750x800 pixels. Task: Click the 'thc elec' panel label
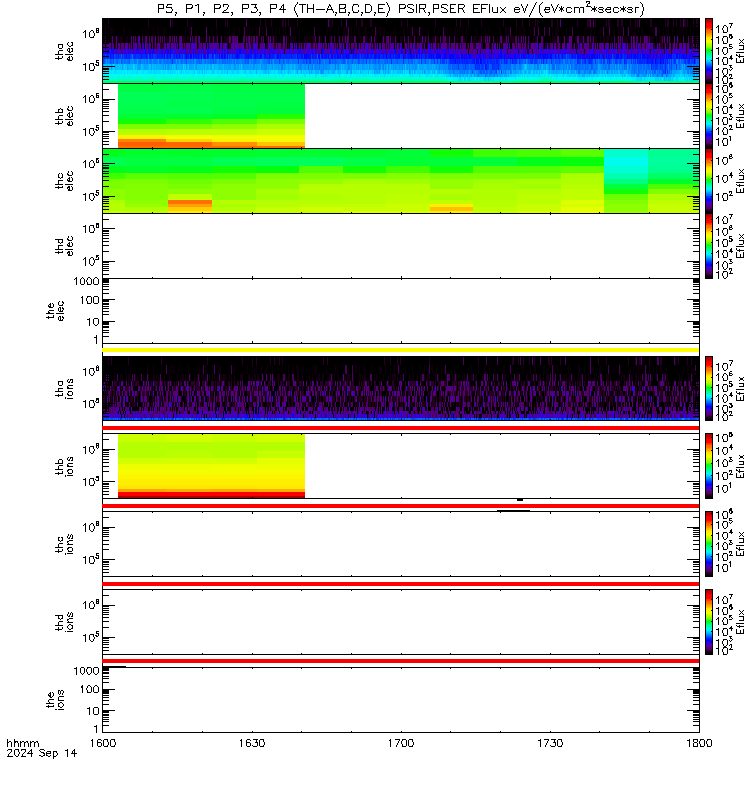(x=64, y=181)
